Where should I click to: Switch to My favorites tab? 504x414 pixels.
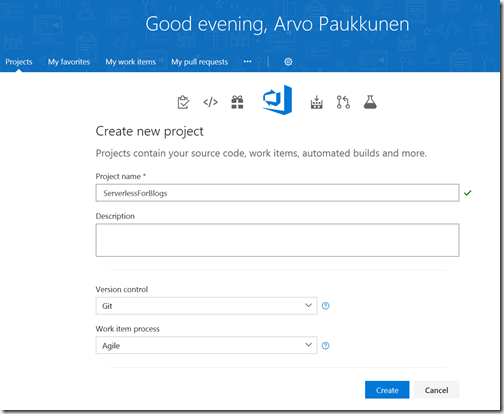69,62
